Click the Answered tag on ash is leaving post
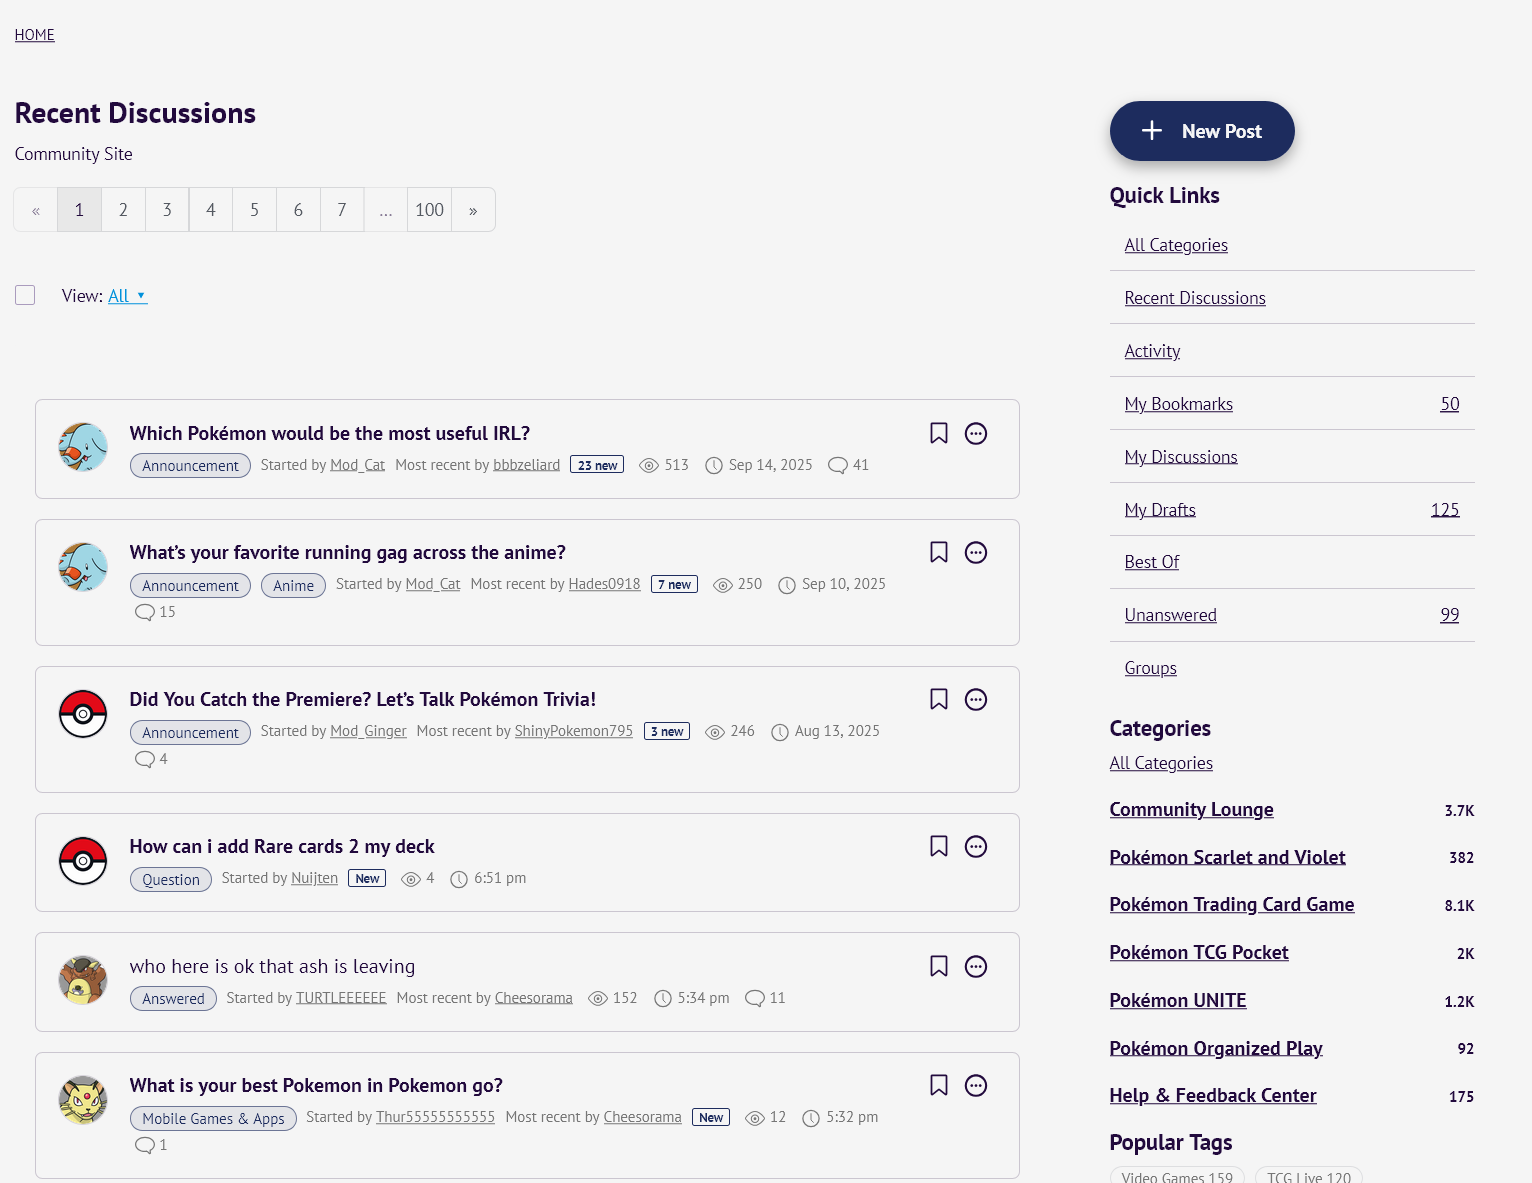 click(173, 999)
